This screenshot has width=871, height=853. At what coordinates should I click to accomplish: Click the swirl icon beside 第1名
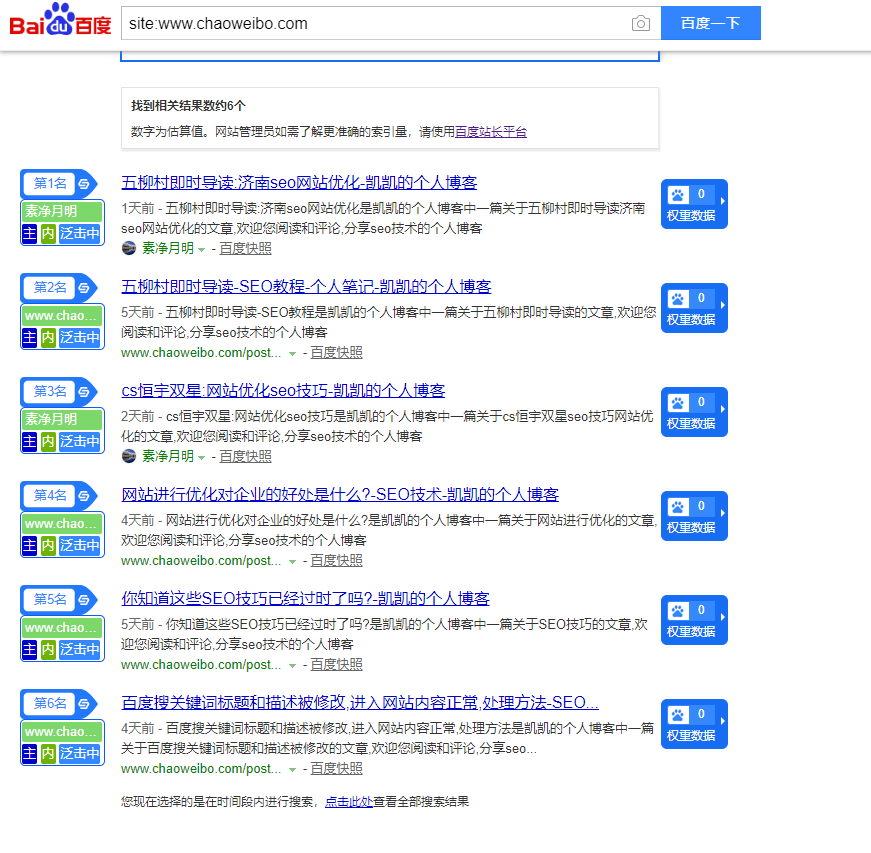click(84, 184)
